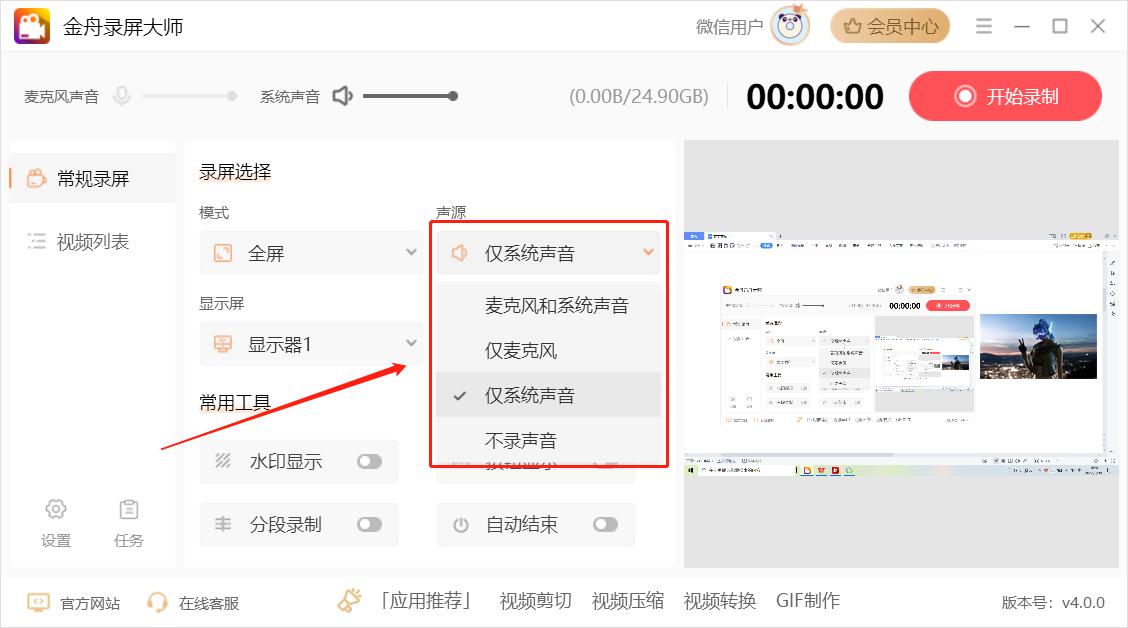The height and width of the screenshot is (628, 1128).
Task: Open the 任务 panel icon
Action: coord(129,509)
